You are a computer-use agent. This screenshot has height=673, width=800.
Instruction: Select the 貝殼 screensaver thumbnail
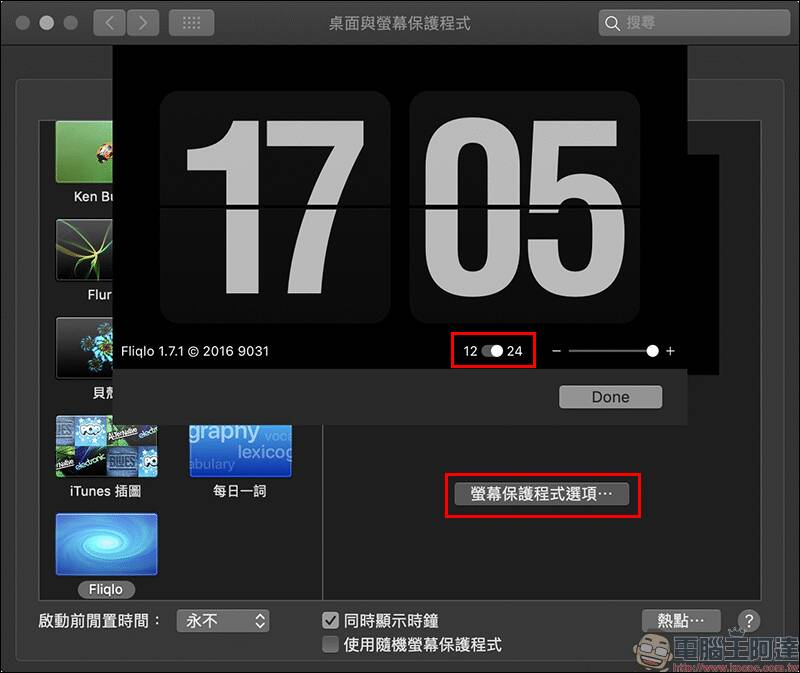click(x=84, y=348)
